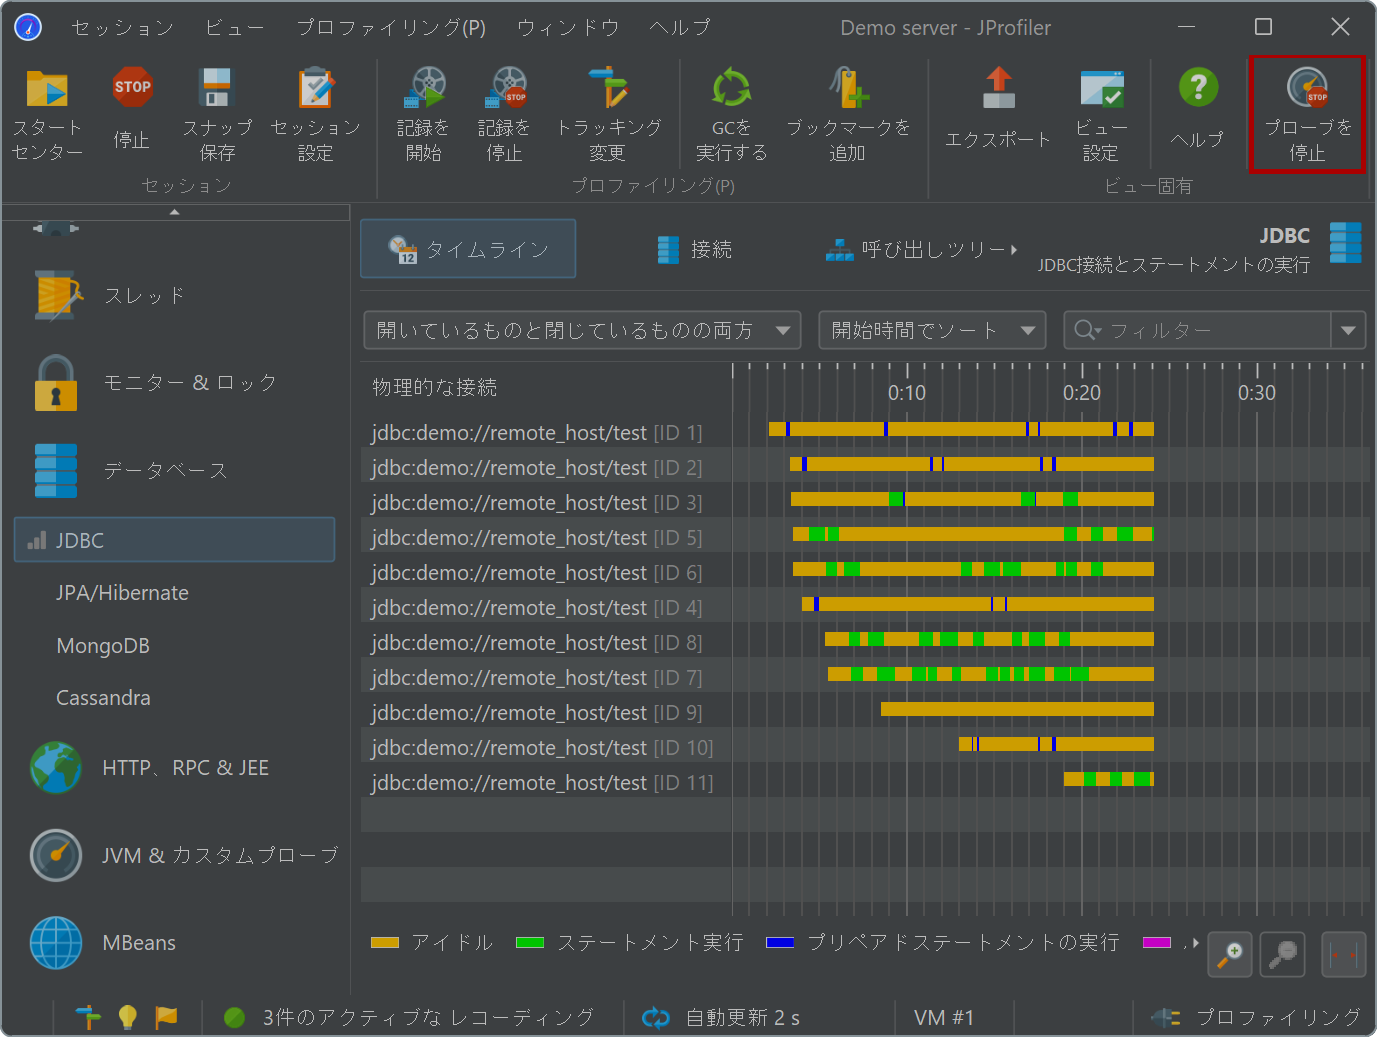Switch to the 接続 tab

[x=695, y=250]
